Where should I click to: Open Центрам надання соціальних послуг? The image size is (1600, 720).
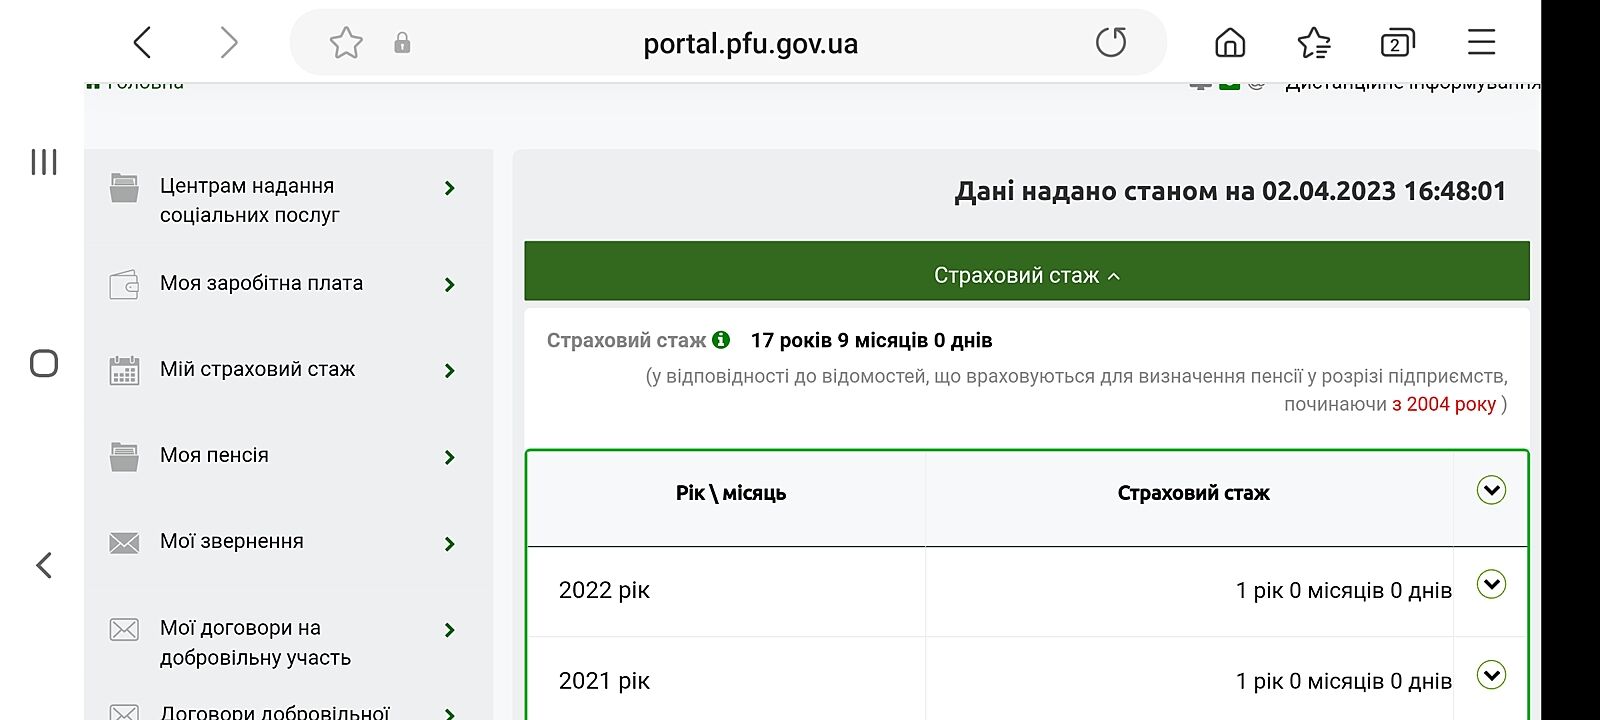[250, 200]
